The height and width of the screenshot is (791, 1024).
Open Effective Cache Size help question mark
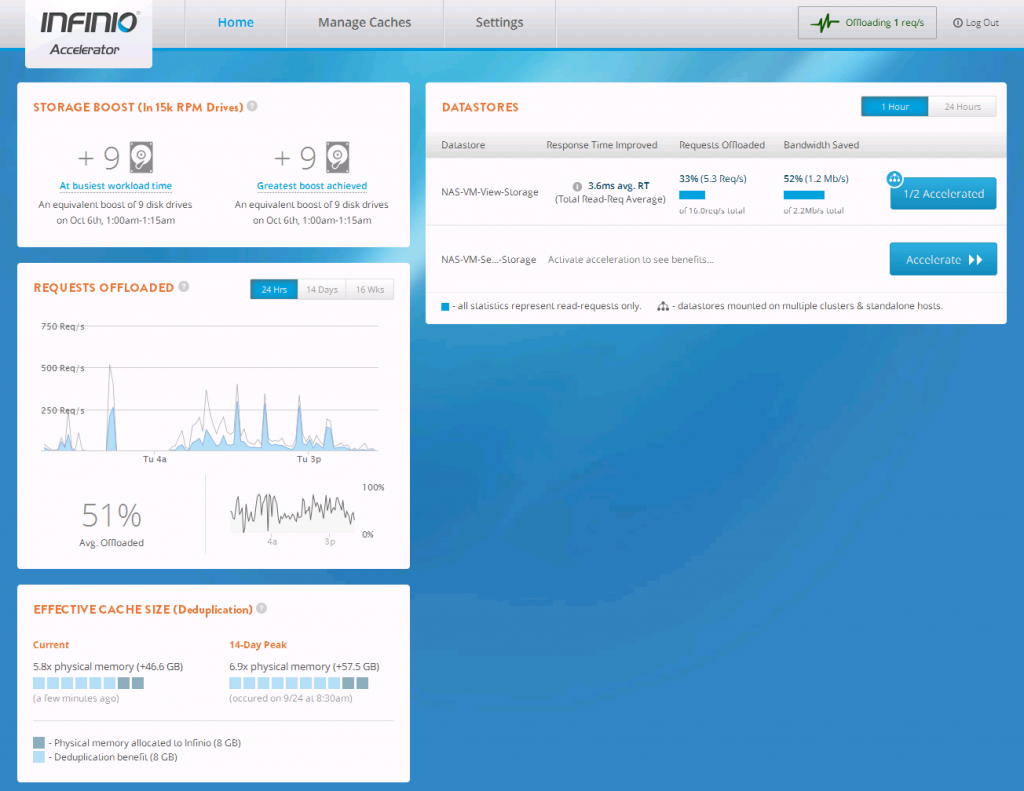[x=261, y=608]
